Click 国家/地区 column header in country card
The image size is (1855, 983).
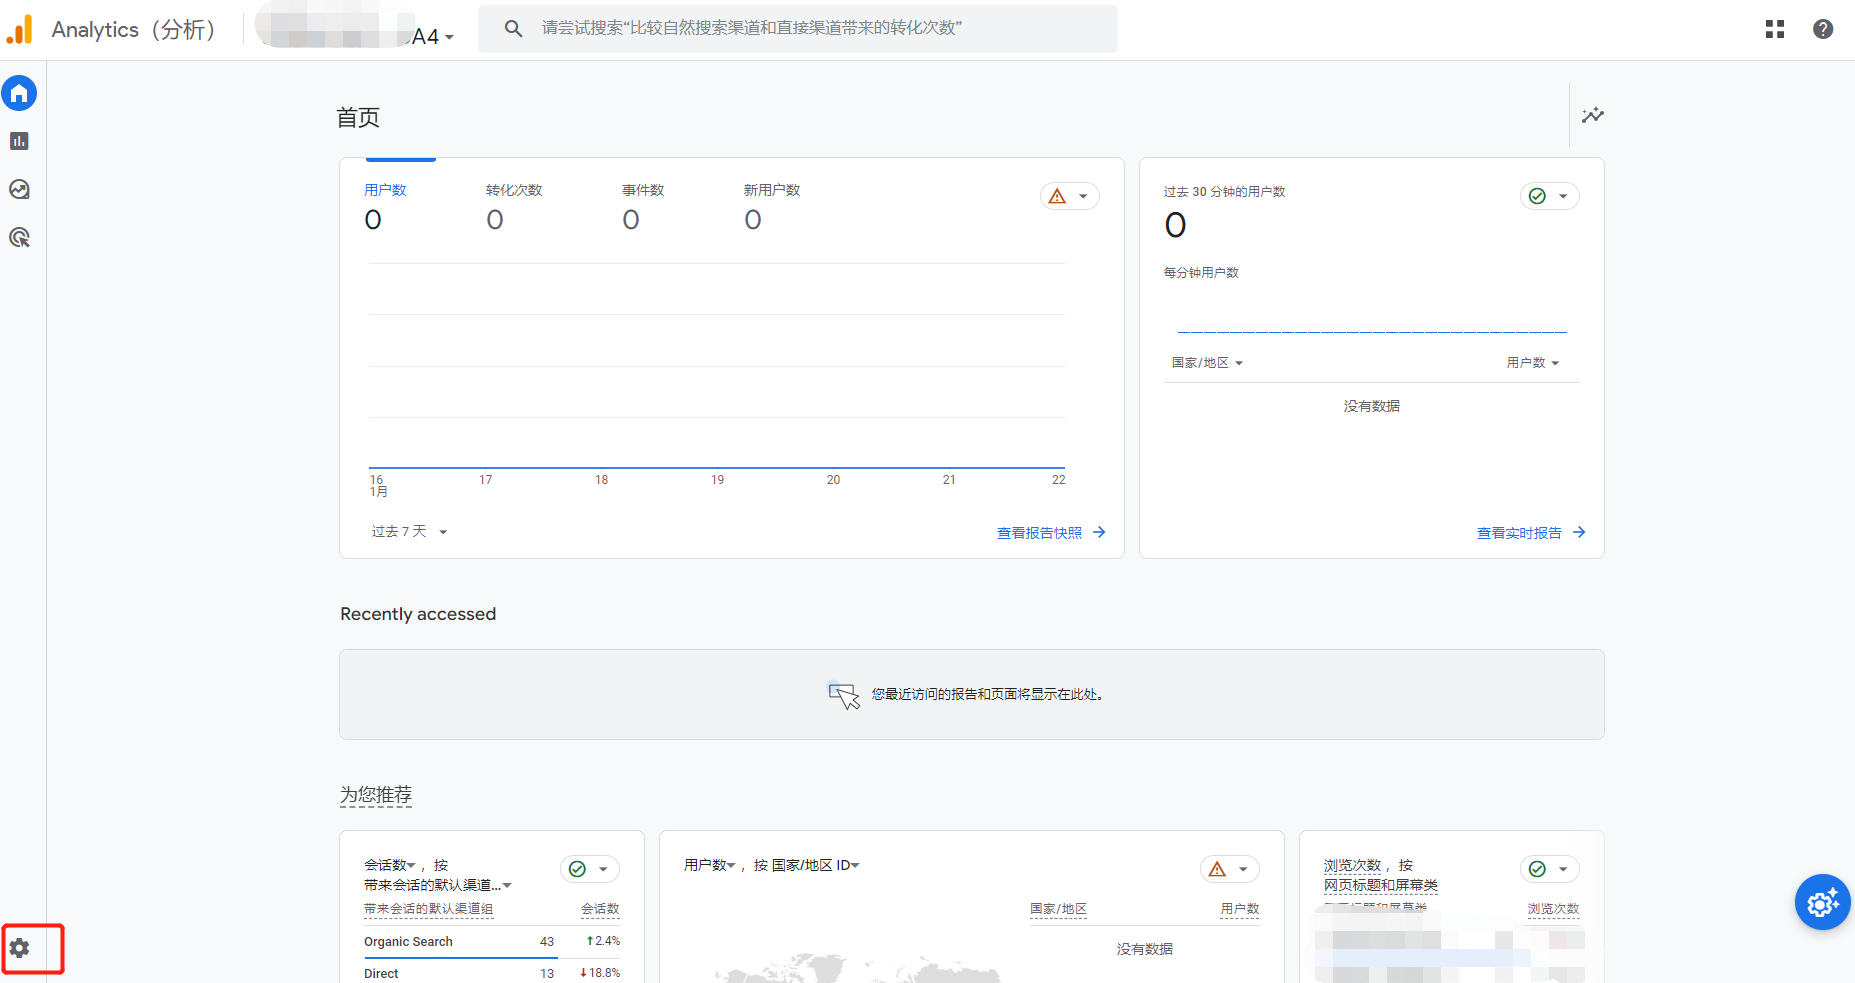point(1058,909)
